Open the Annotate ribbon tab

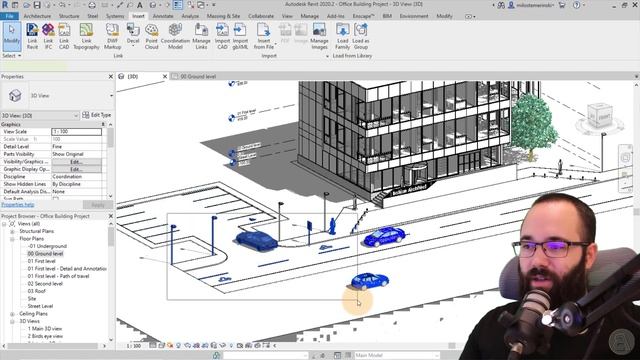click(163, 16)
